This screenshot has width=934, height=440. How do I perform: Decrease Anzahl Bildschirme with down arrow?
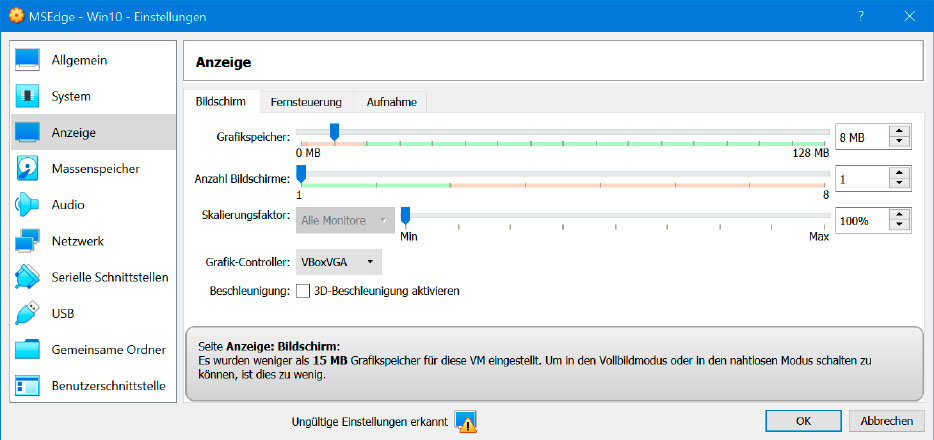point(899,185)
